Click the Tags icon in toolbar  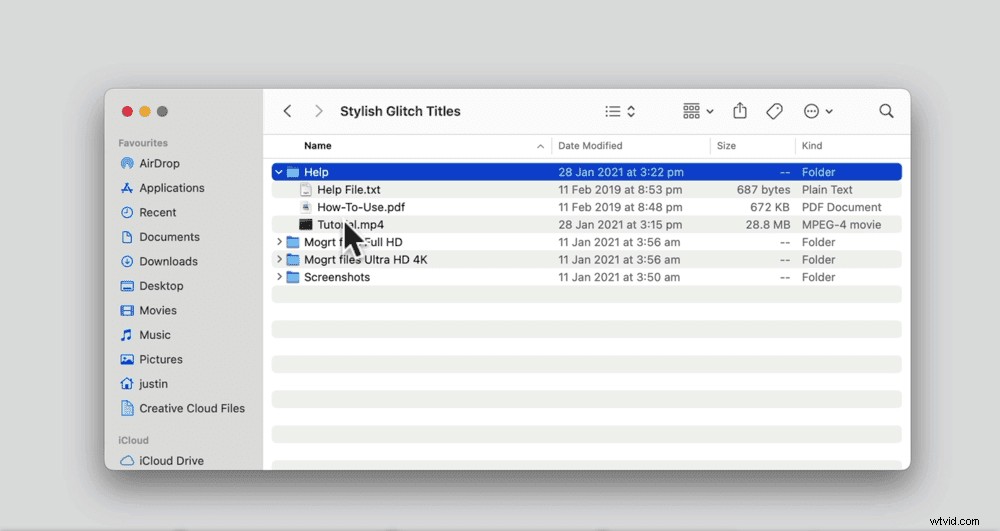774,111
